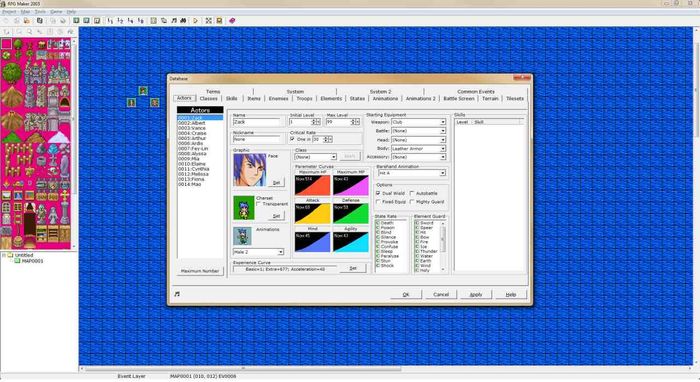Select the tree tile in the tileset palette
700x382 pixels.
click(x=18, y=44)
